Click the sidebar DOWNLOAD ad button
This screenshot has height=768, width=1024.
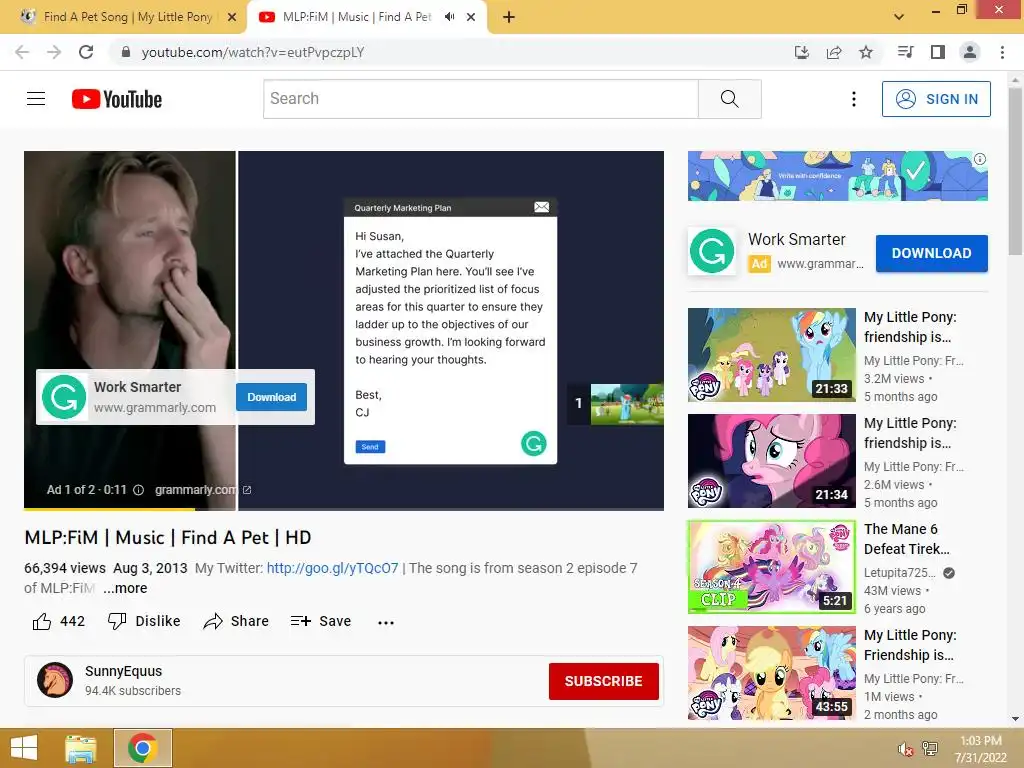click(x=931, y=253)
